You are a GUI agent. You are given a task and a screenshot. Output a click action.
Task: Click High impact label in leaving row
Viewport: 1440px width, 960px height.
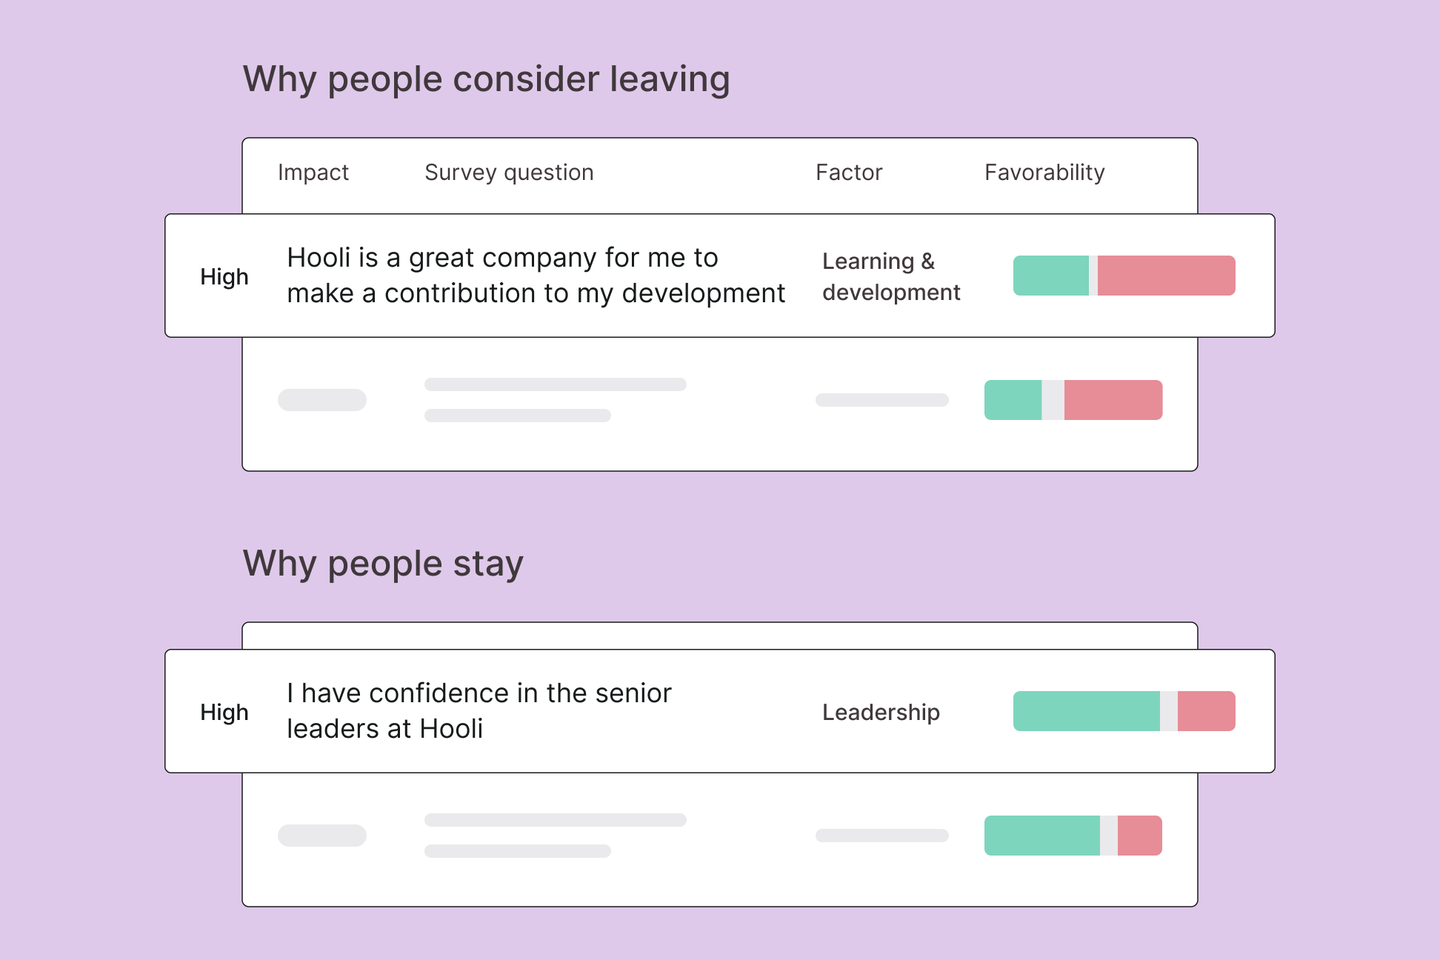click(x=224, y=277)
